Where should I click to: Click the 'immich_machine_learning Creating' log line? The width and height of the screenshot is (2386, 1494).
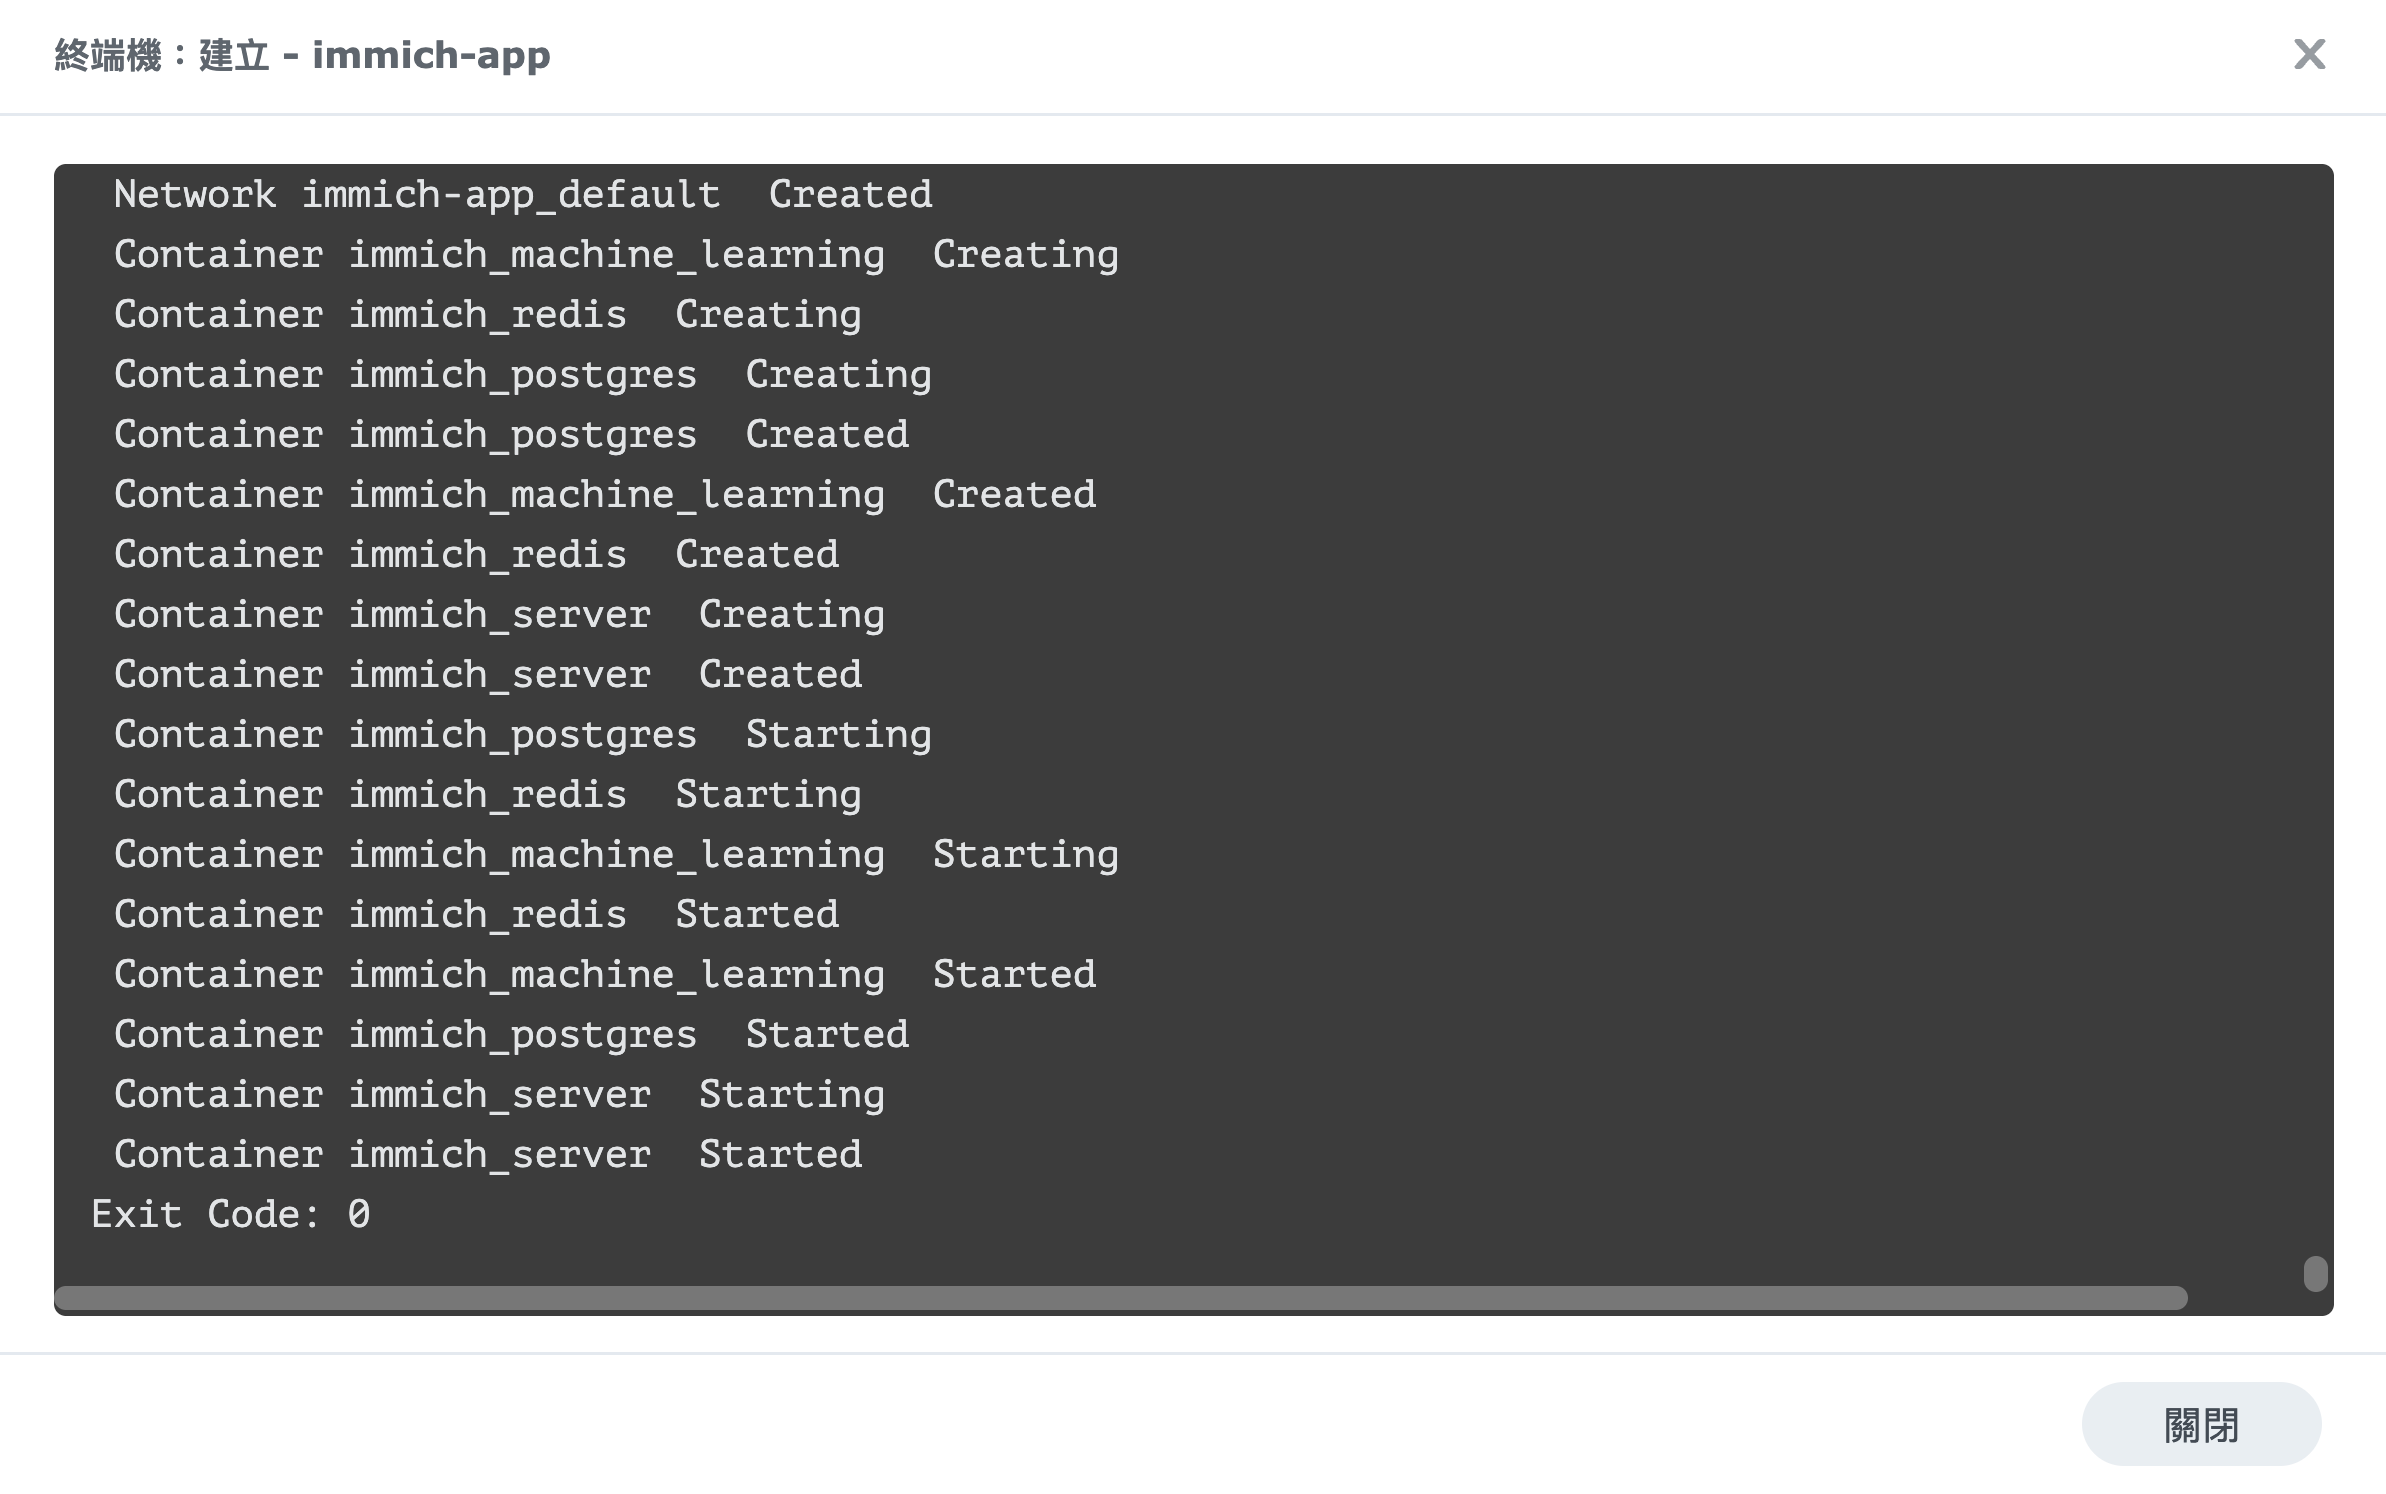(617, 254)
